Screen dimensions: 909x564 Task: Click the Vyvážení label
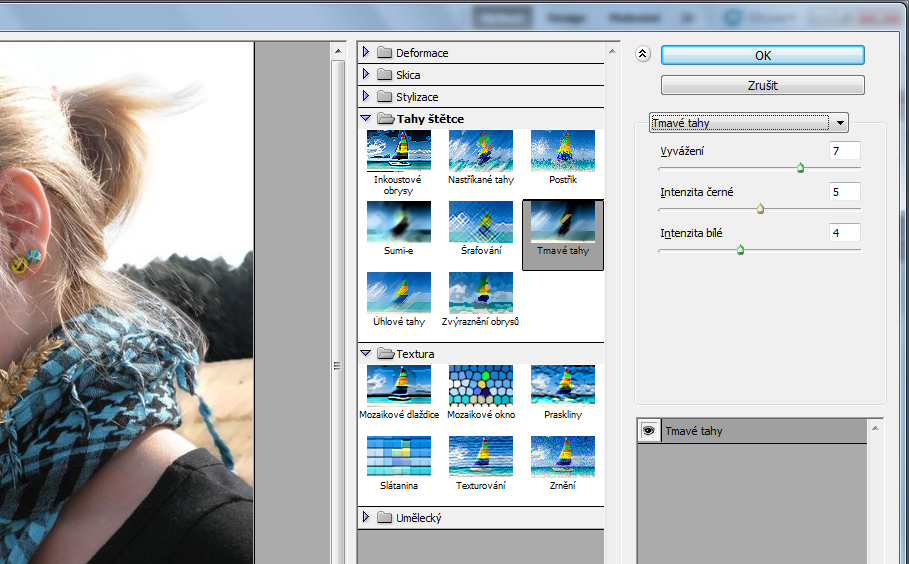coord(682,151)
